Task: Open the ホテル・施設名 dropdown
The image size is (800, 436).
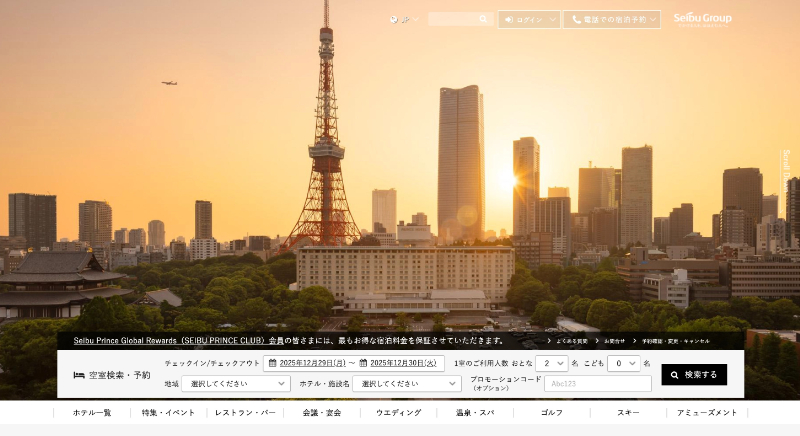Action: click(x=407, y=384)
